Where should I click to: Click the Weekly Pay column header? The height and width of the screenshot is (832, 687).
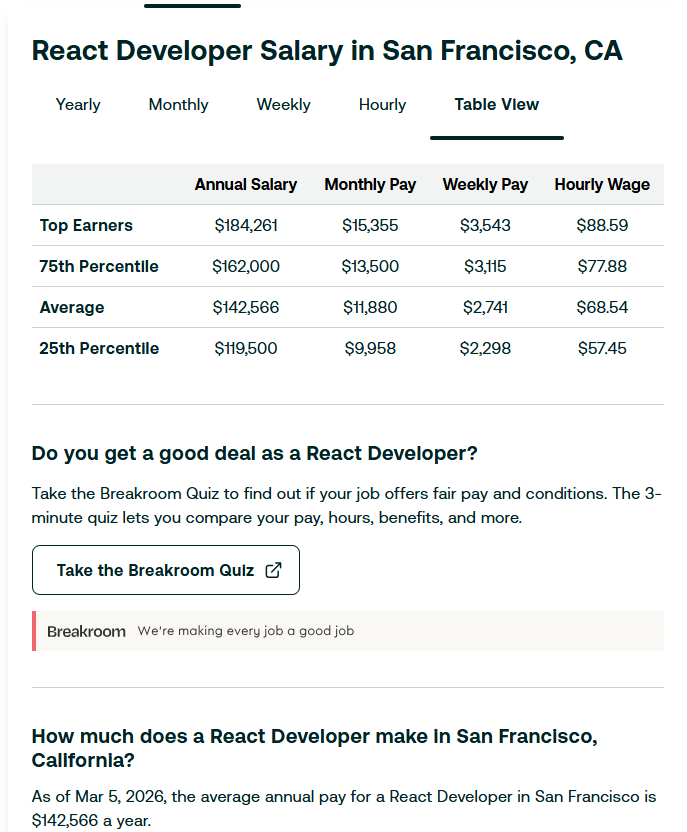click(485, 185)
